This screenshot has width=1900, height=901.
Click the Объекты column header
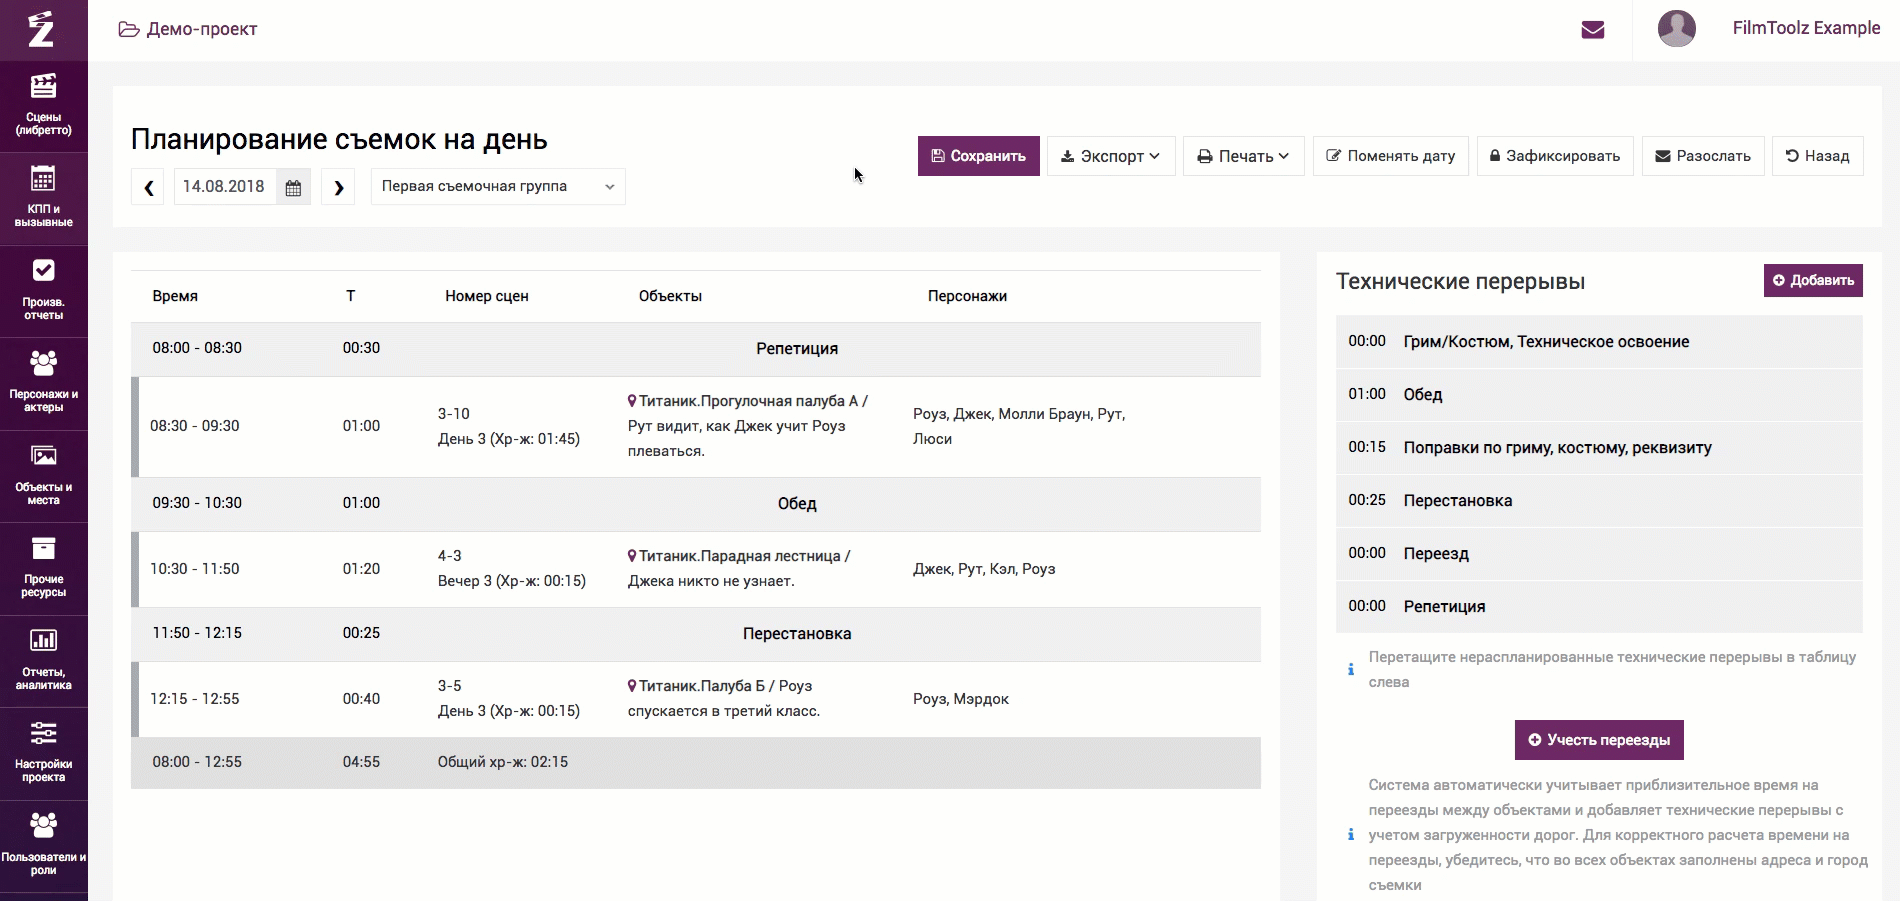670,296
